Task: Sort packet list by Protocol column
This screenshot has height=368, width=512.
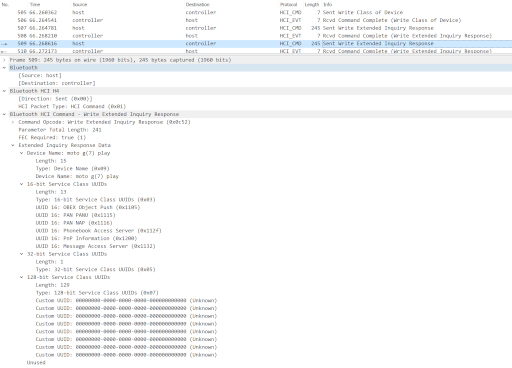Action: [288, 4]
